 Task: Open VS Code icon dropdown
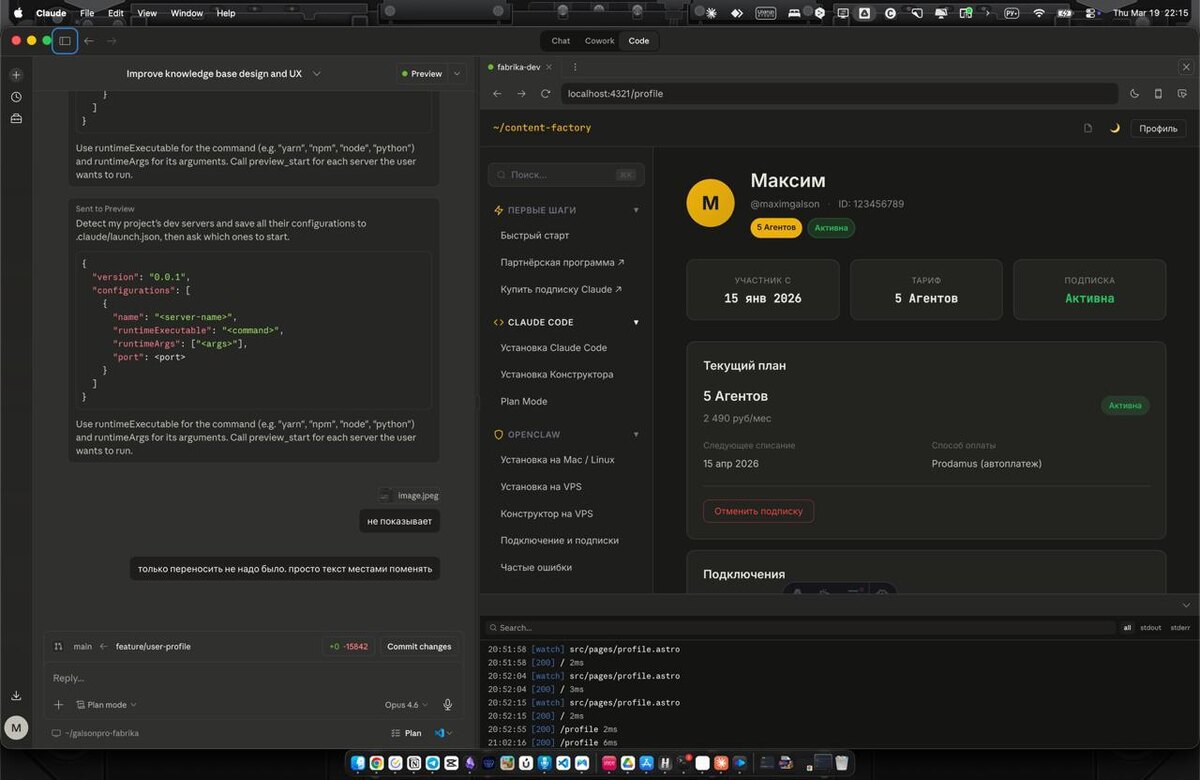(443, 733)
